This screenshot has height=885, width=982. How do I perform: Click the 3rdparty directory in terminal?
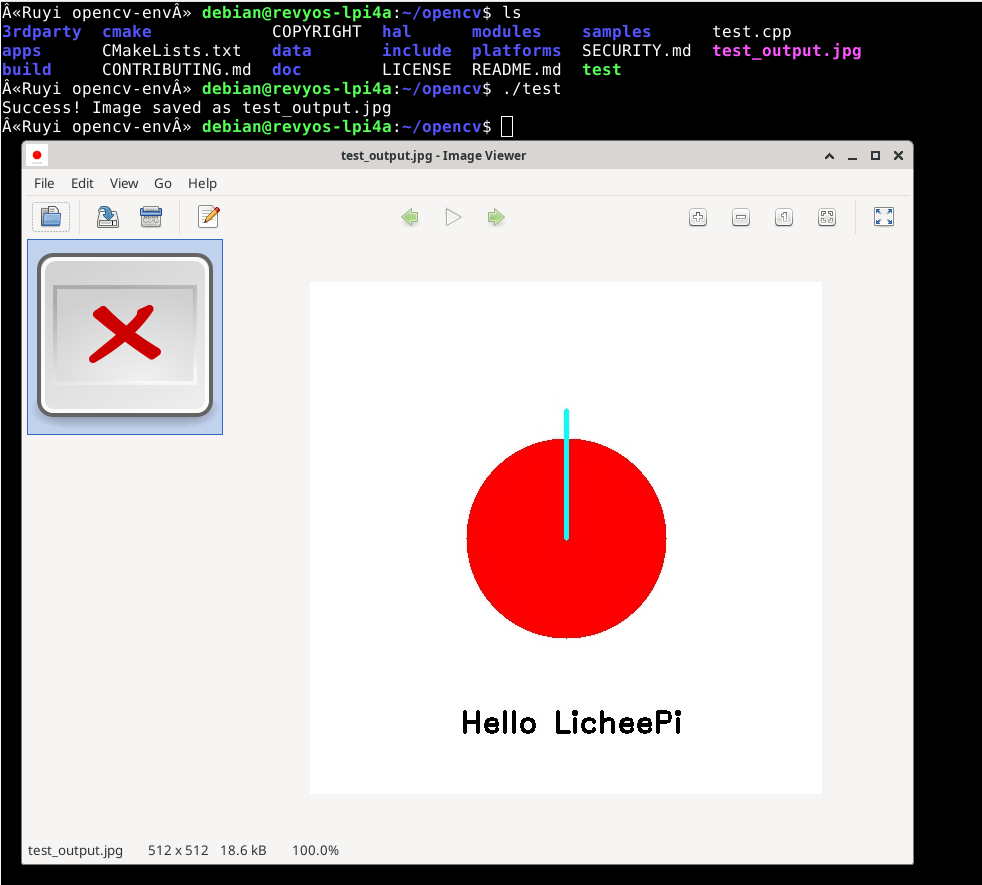coord(41,32)
